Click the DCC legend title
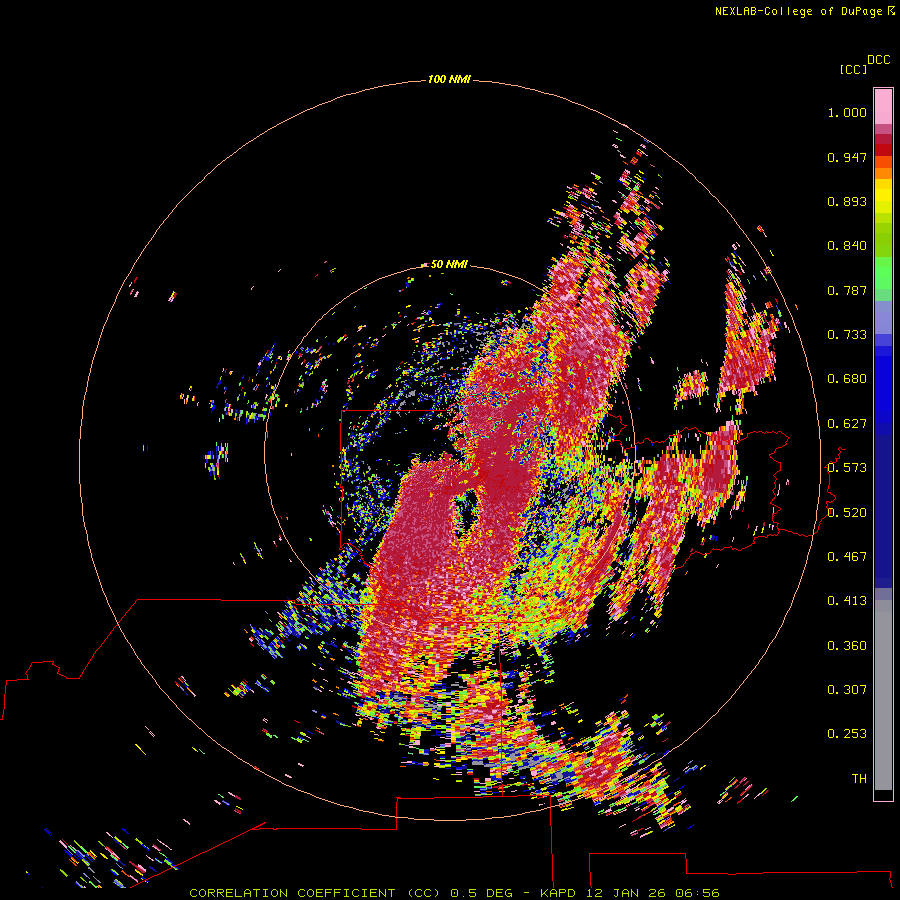 [878, 60]
